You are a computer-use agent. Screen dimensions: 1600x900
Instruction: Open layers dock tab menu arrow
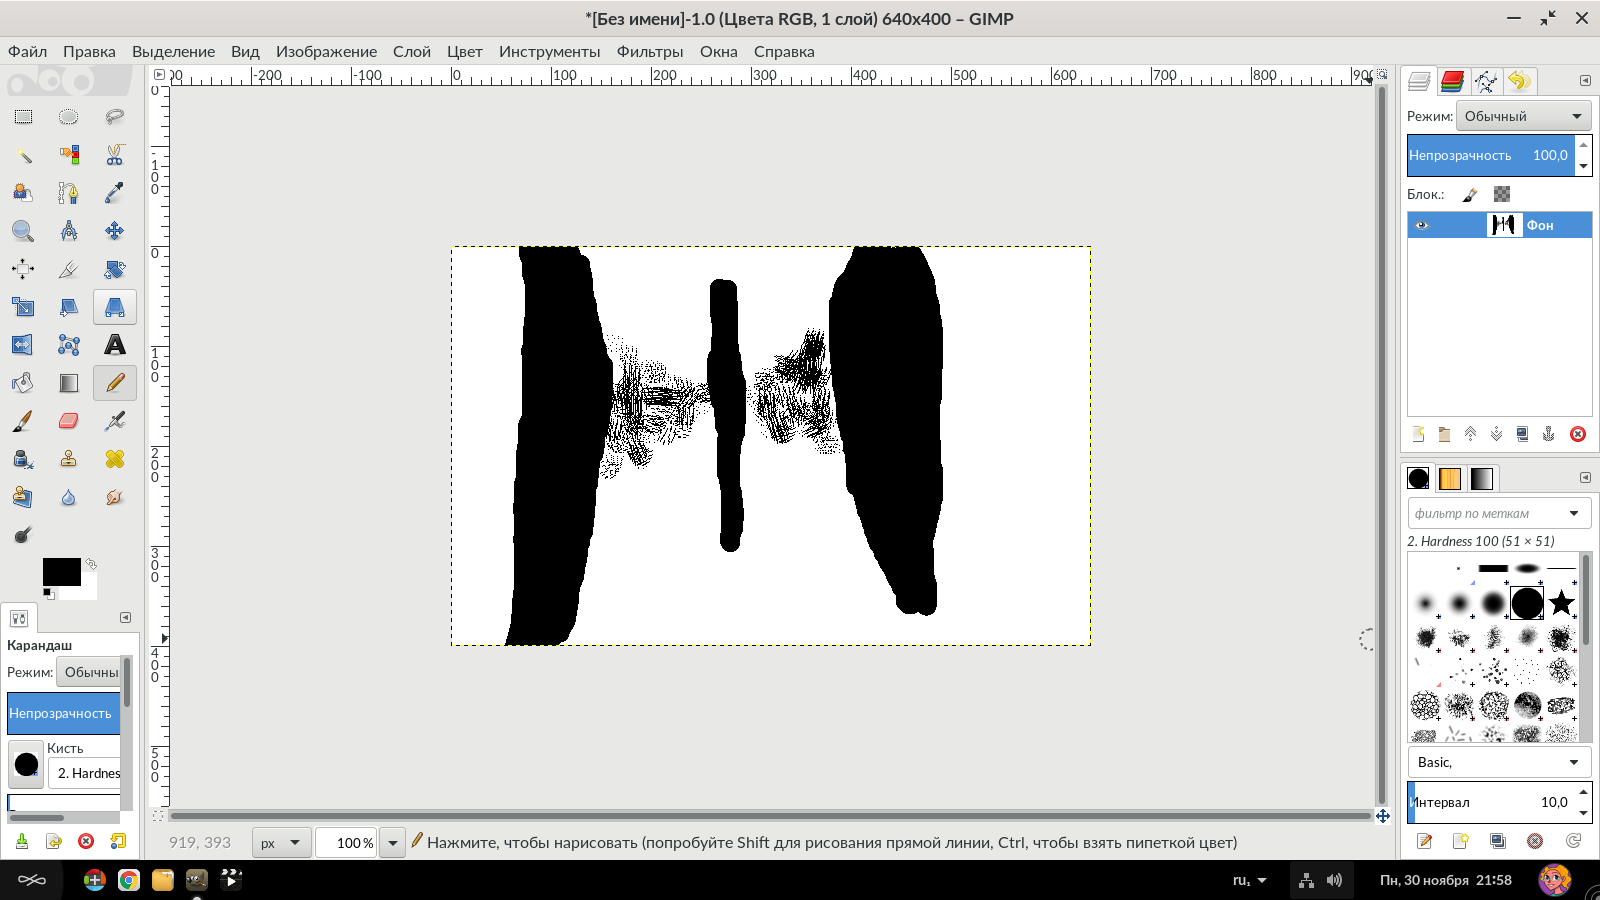coord(1585,80)
